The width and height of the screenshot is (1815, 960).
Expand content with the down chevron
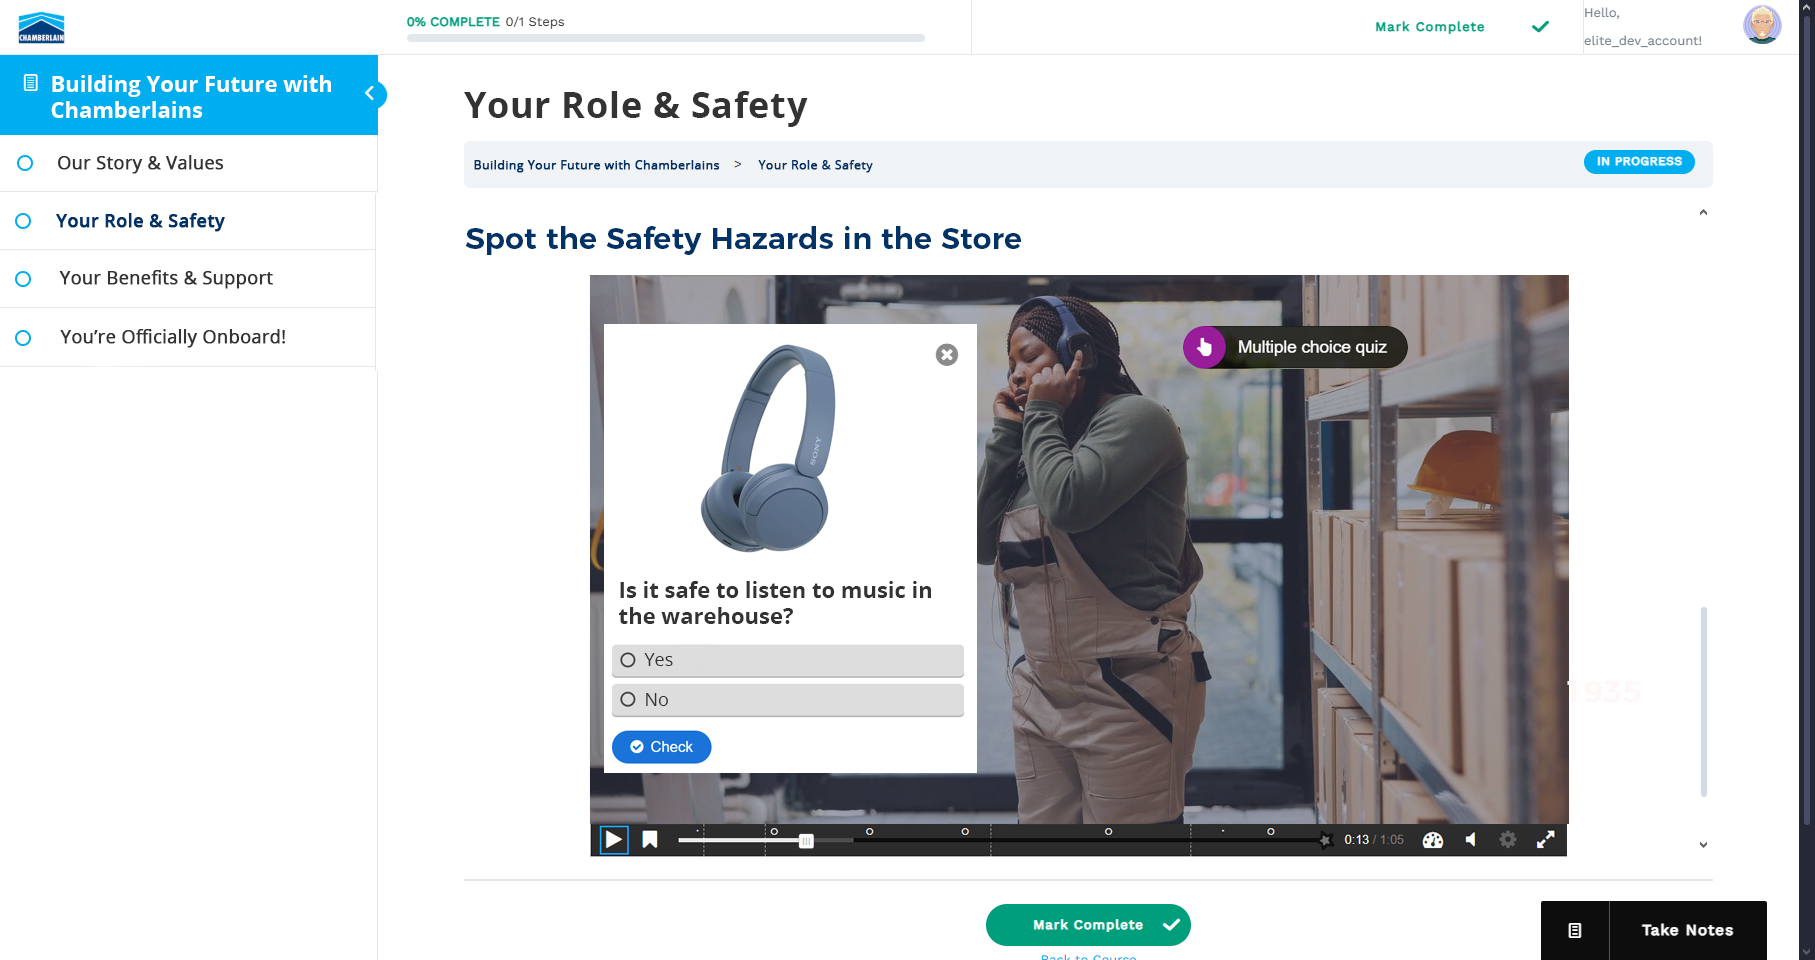pyautogui.click(x=1703, y=845)
